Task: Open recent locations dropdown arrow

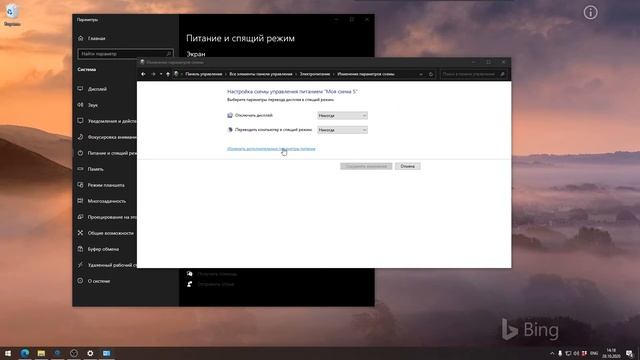Action: 161,74
